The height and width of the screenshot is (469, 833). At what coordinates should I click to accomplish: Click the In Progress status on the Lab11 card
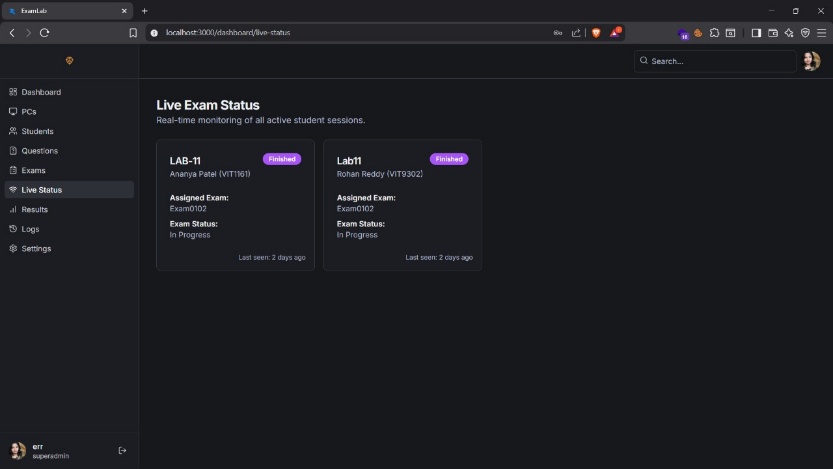pos(357,235)
